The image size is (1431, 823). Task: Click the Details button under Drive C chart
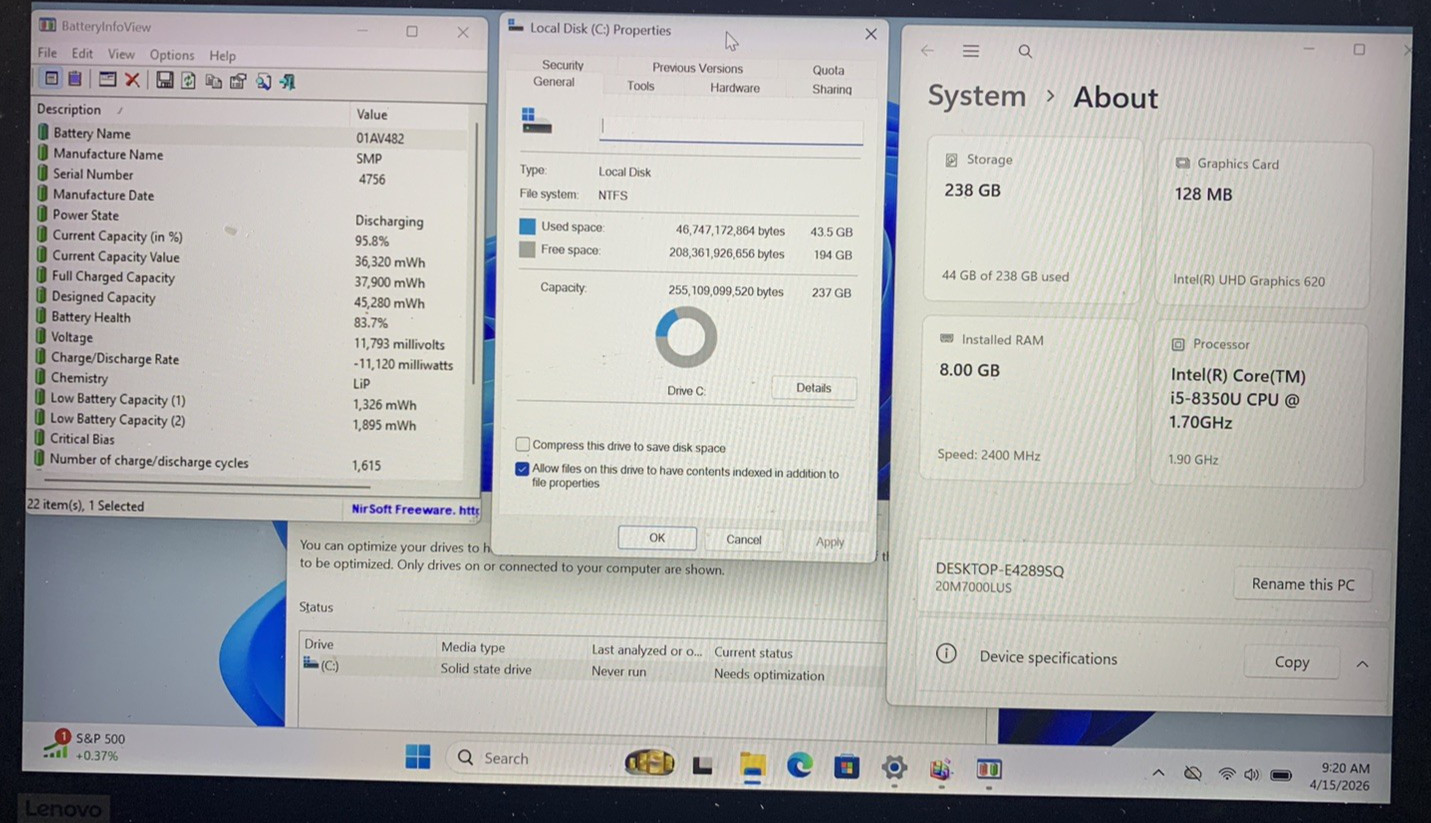pyautogui.click(x=814, y=388)
